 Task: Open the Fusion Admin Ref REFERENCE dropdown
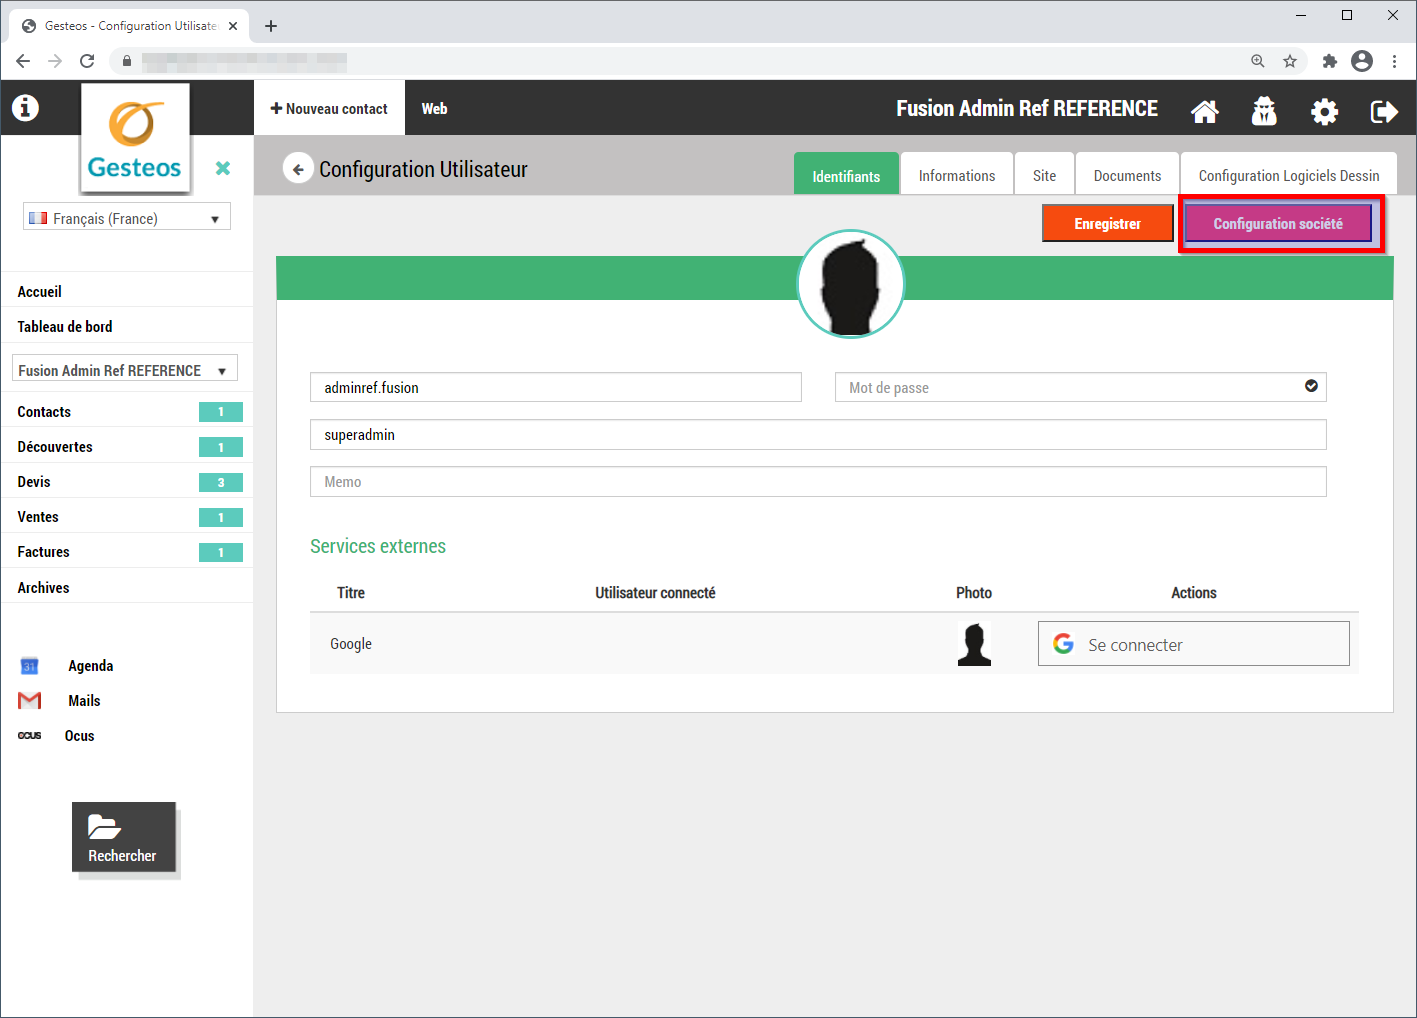124,370
